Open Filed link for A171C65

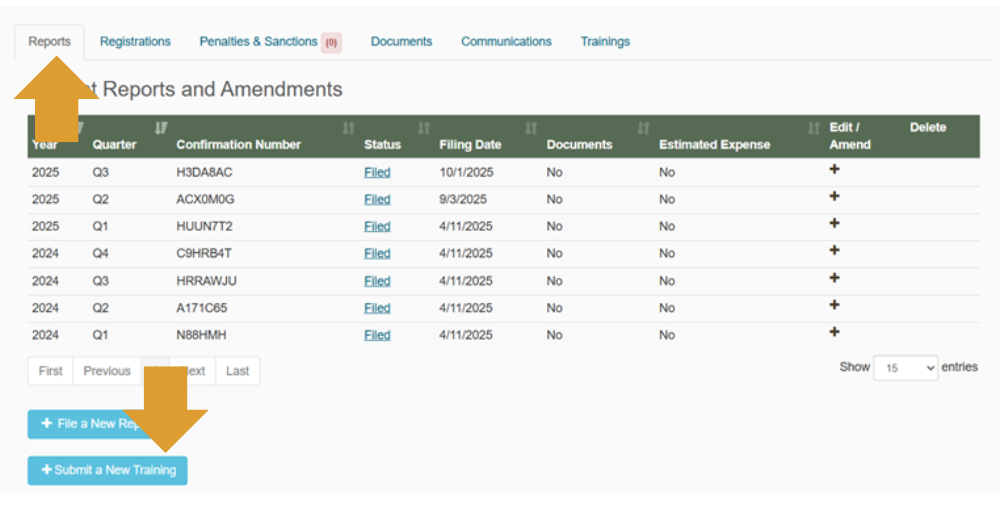click(x=377, y=308)
